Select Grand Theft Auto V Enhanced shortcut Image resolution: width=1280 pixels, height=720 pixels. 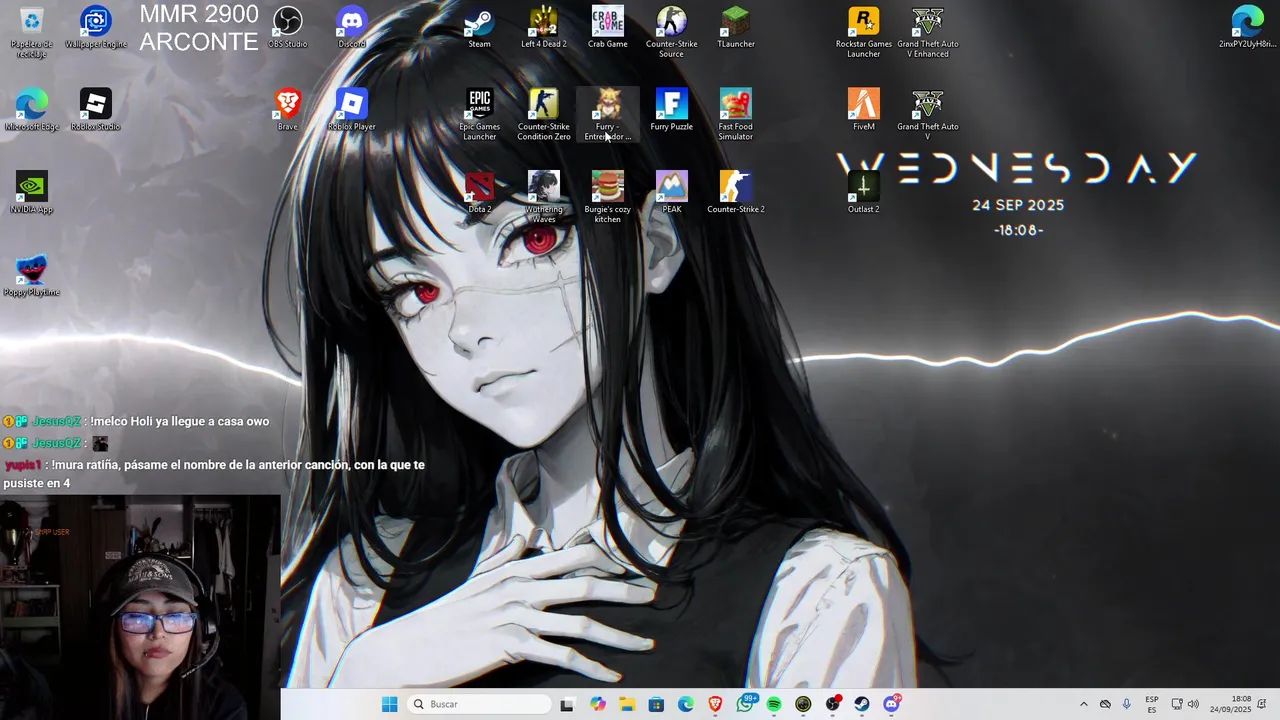[x=928, y=32]
